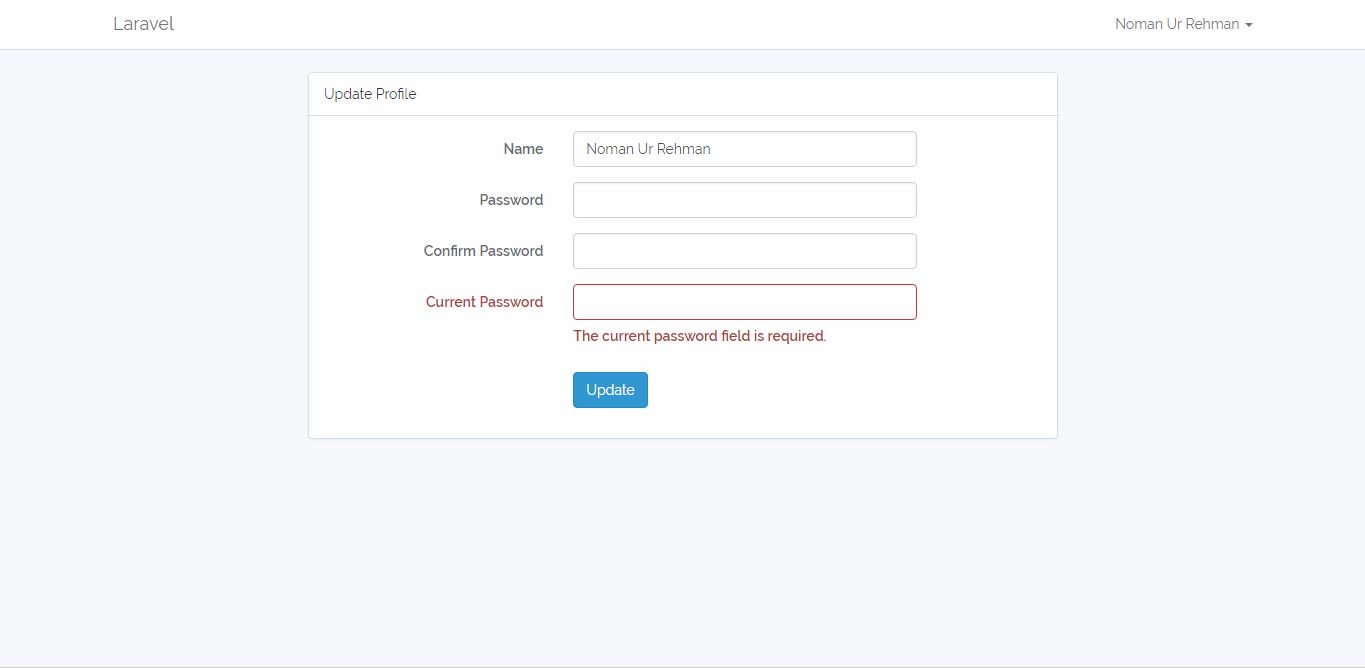This screenshot has width=1365, height=668.
Task: Click the current password required error message
Action: [x=699, y=336]
